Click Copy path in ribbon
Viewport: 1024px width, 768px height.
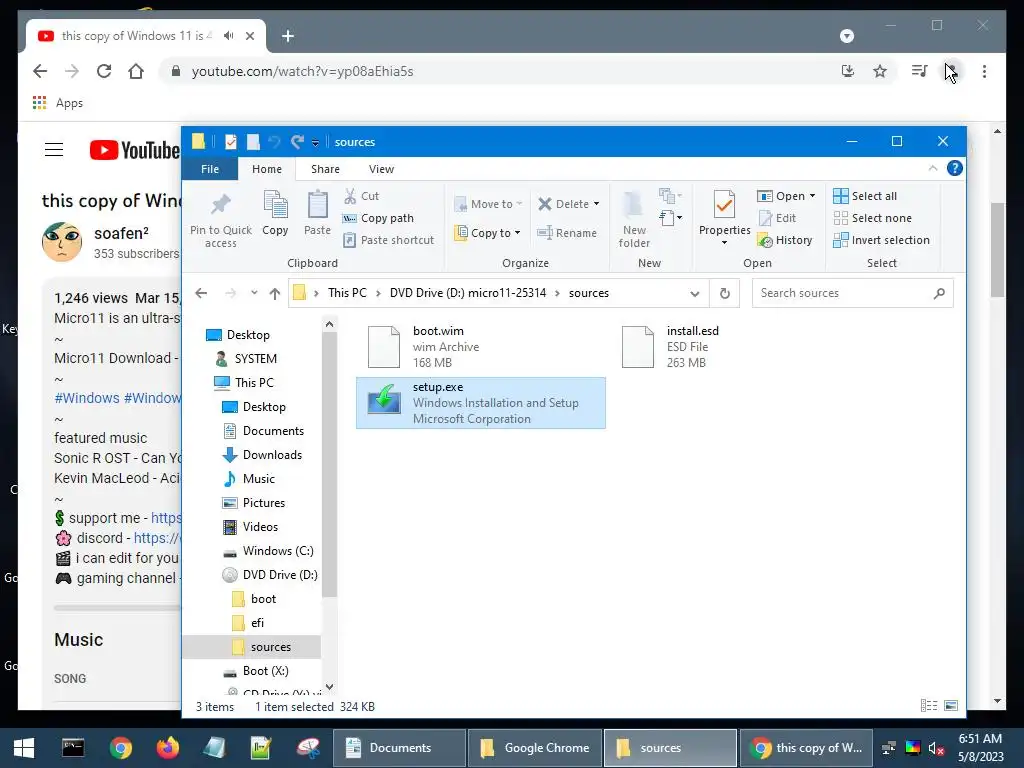[x=378, y=218]
